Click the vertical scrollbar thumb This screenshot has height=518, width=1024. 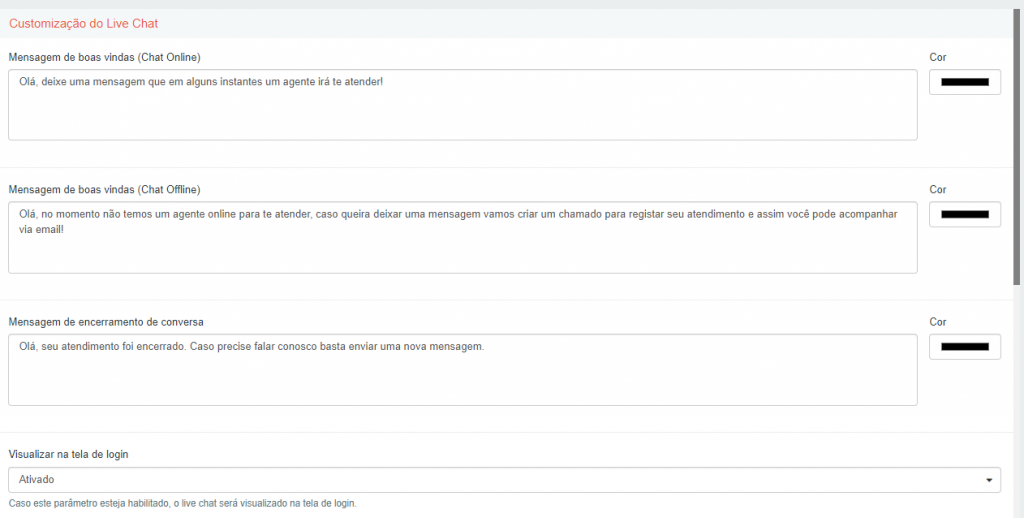[x=1017, y=147]
